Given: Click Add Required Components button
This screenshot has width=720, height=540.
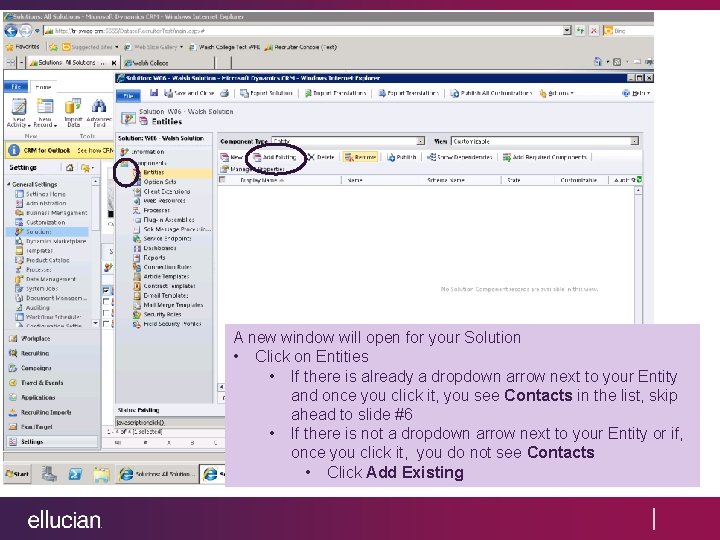Looking at the screenshot, I should (545, 157).
